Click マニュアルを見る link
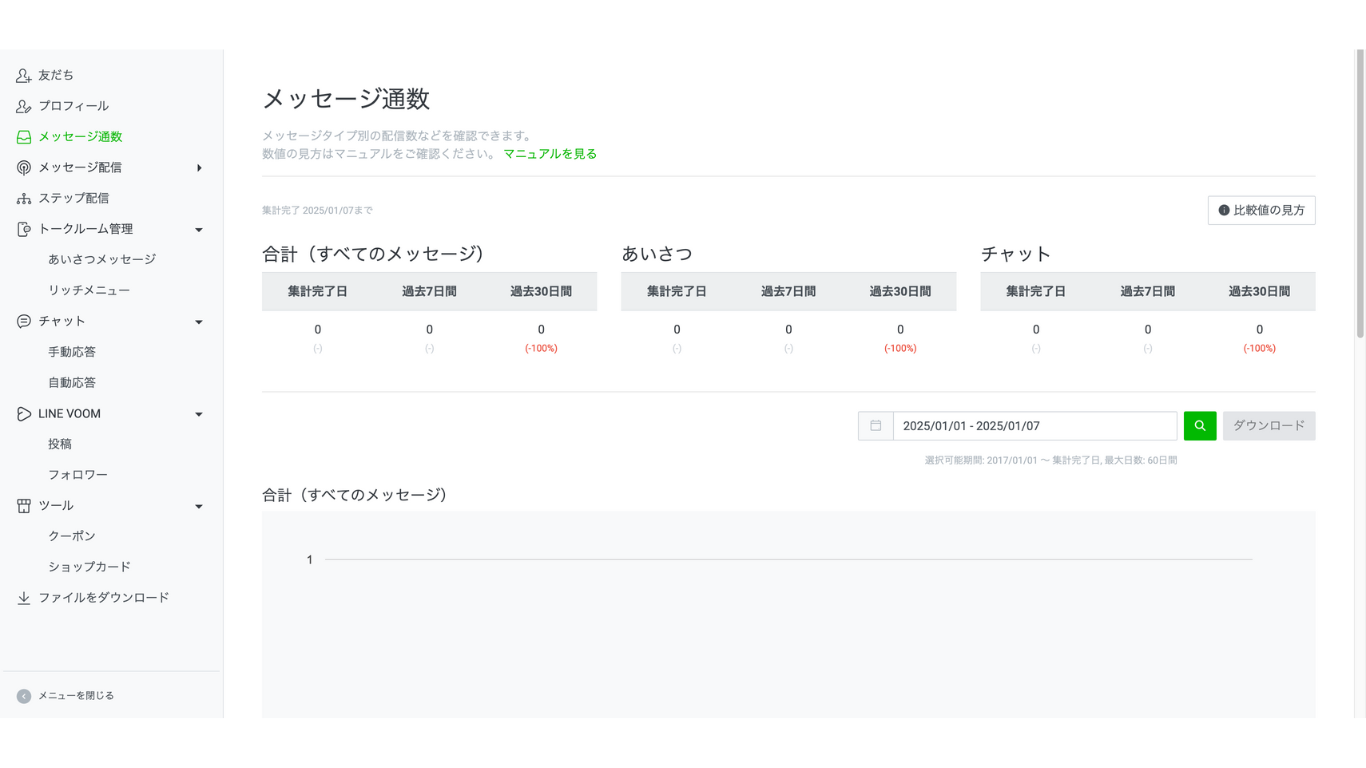This screenshot has height=768, width=1366. pos(550,154)
